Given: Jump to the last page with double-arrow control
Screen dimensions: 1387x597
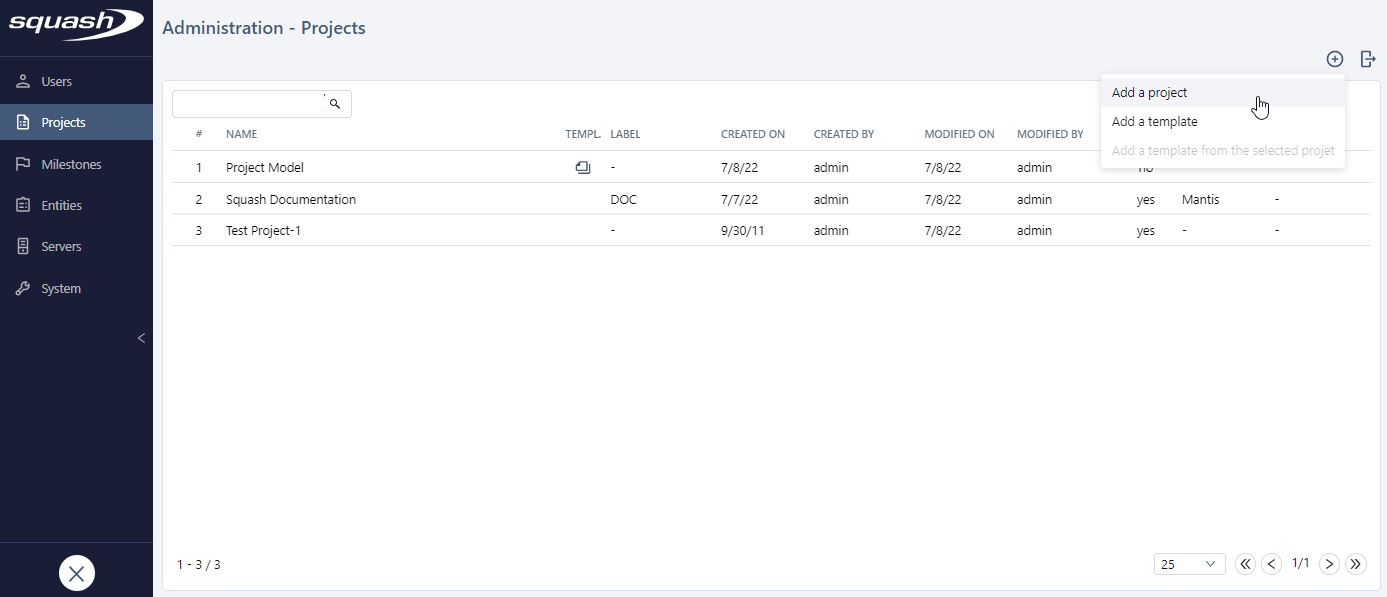Looking at the screenshot, I should tap(1356, 564).
